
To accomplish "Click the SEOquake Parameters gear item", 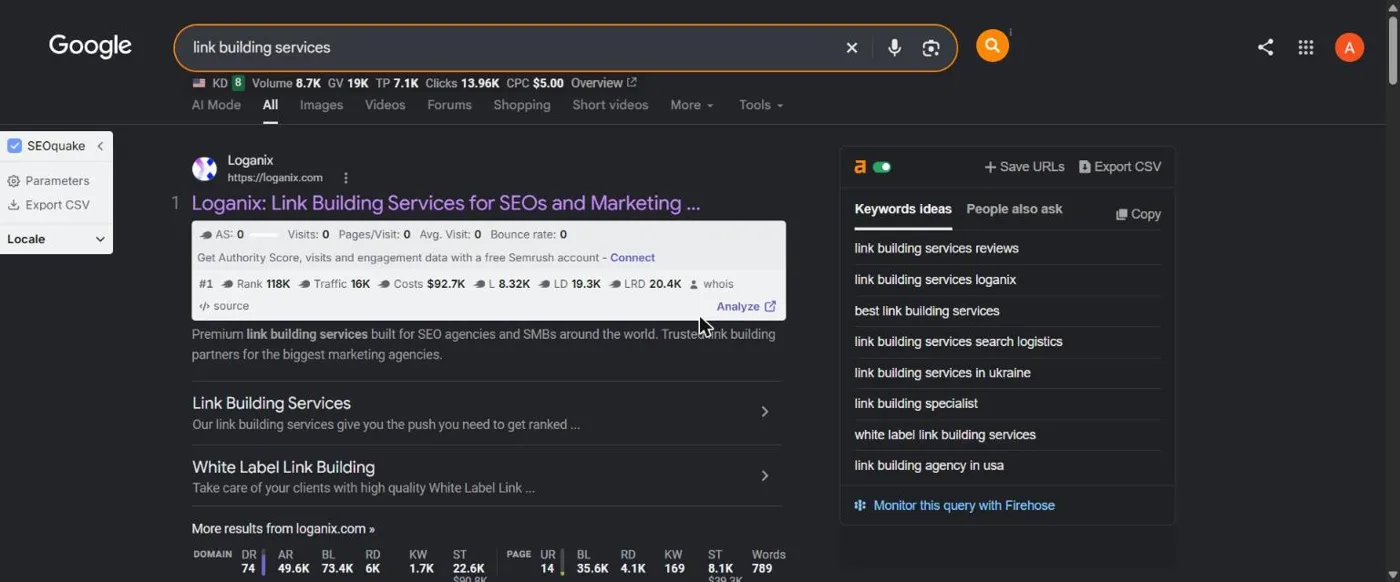I will coord(48,181).
